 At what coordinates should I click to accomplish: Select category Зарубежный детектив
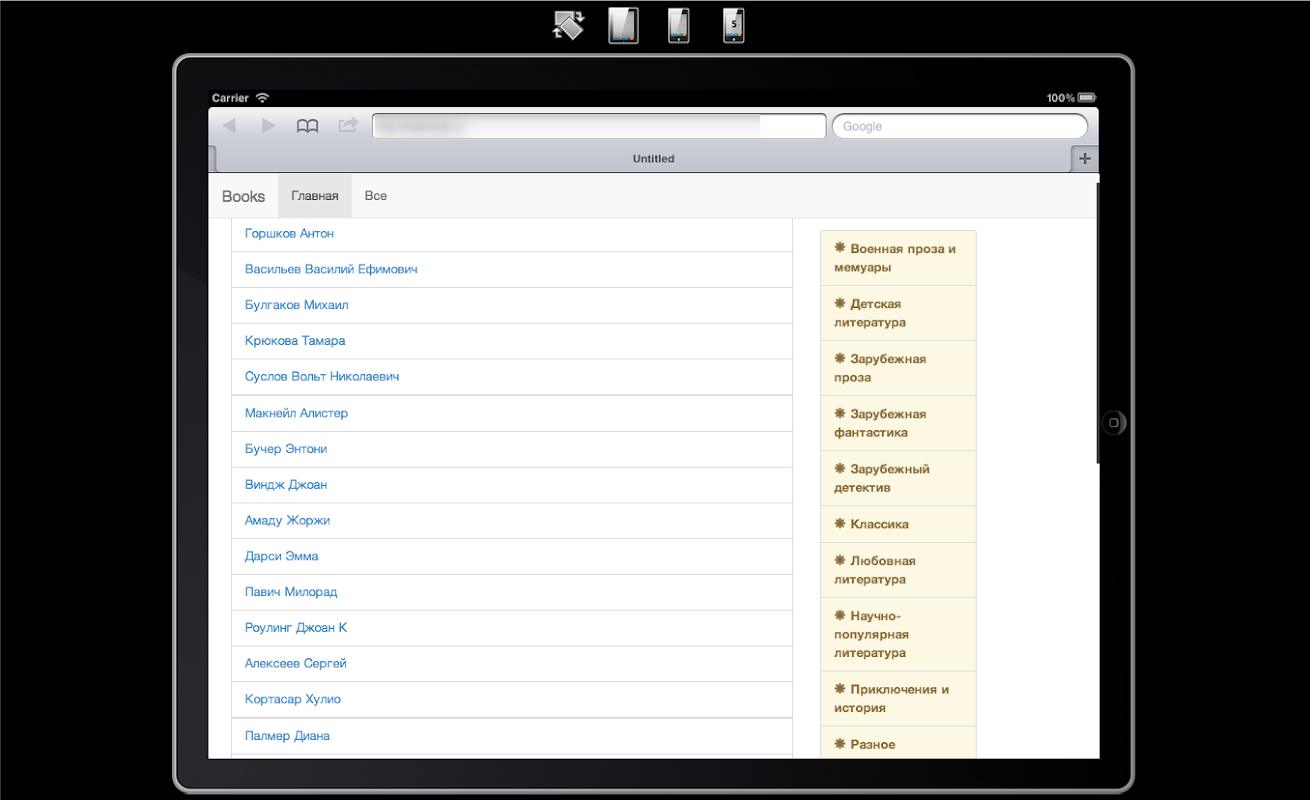(898, 478)
